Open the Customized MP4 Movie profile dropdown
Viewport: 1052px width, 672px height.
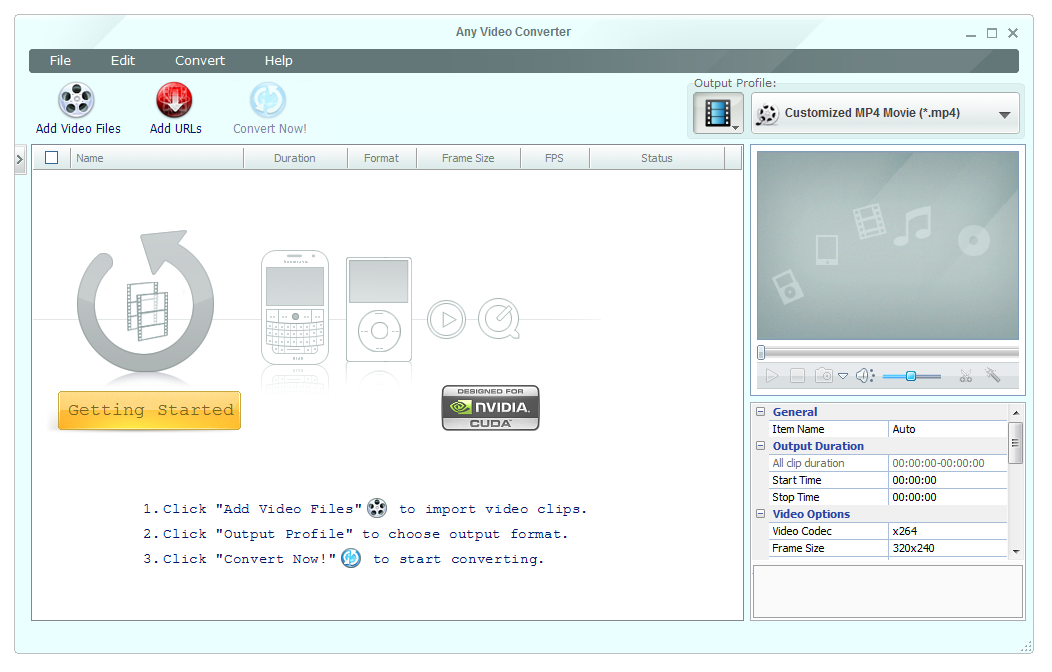(x=886, y=113)
